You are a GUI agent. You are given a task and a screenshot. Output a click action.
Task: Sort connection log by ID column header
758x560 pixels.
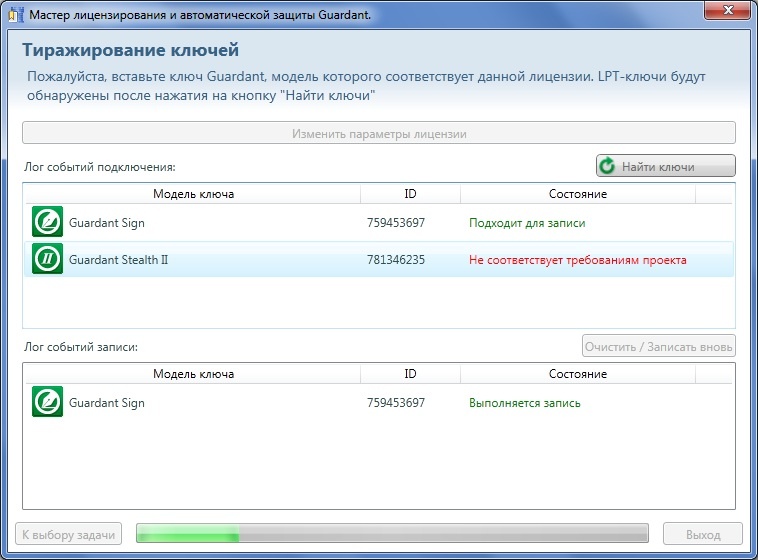pyautogui.click(x=410, y=194)
